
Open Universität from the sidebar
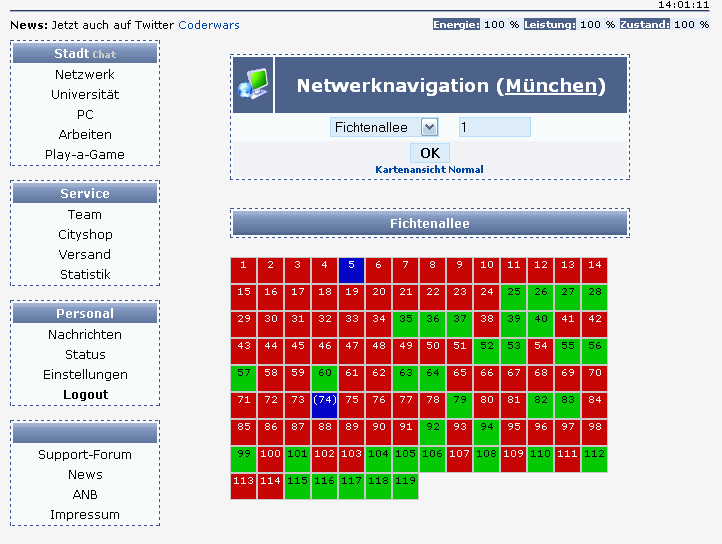(x=85, y=94)
